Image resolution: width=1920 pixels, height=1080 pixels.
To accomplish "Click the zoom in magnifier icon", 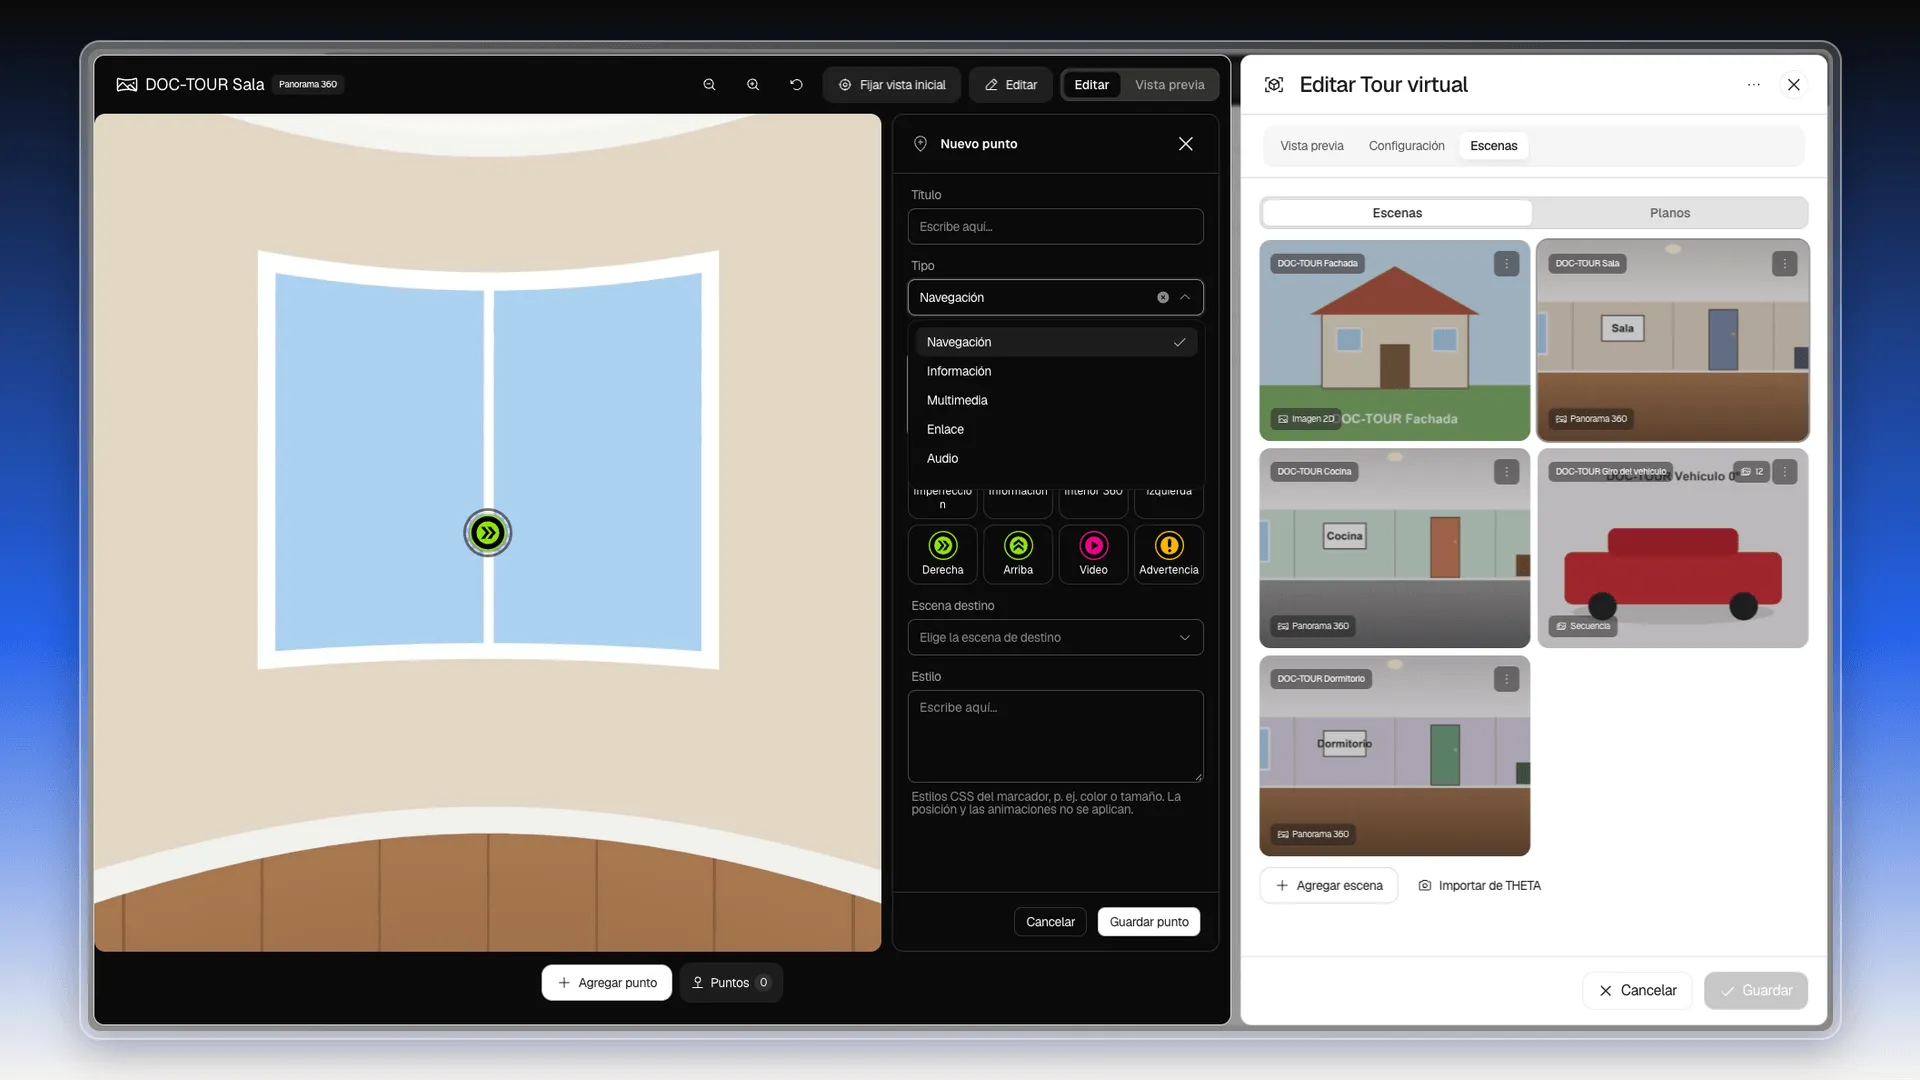I will tap(753, 85).
